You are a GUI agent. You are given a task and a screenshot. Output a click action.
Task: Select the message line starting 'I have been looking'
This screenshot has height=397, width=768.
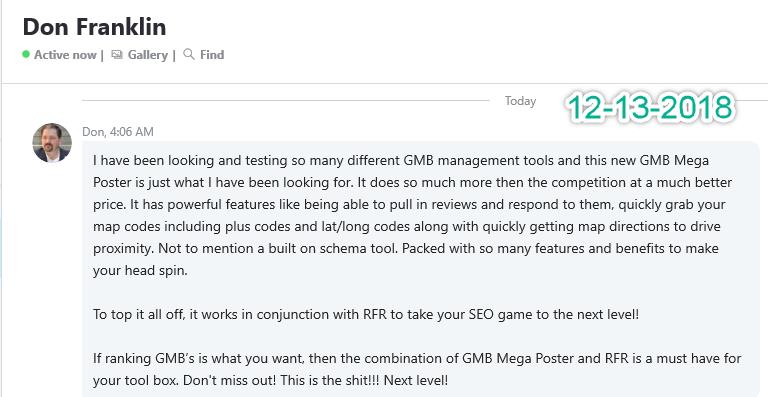pos(401,161)
